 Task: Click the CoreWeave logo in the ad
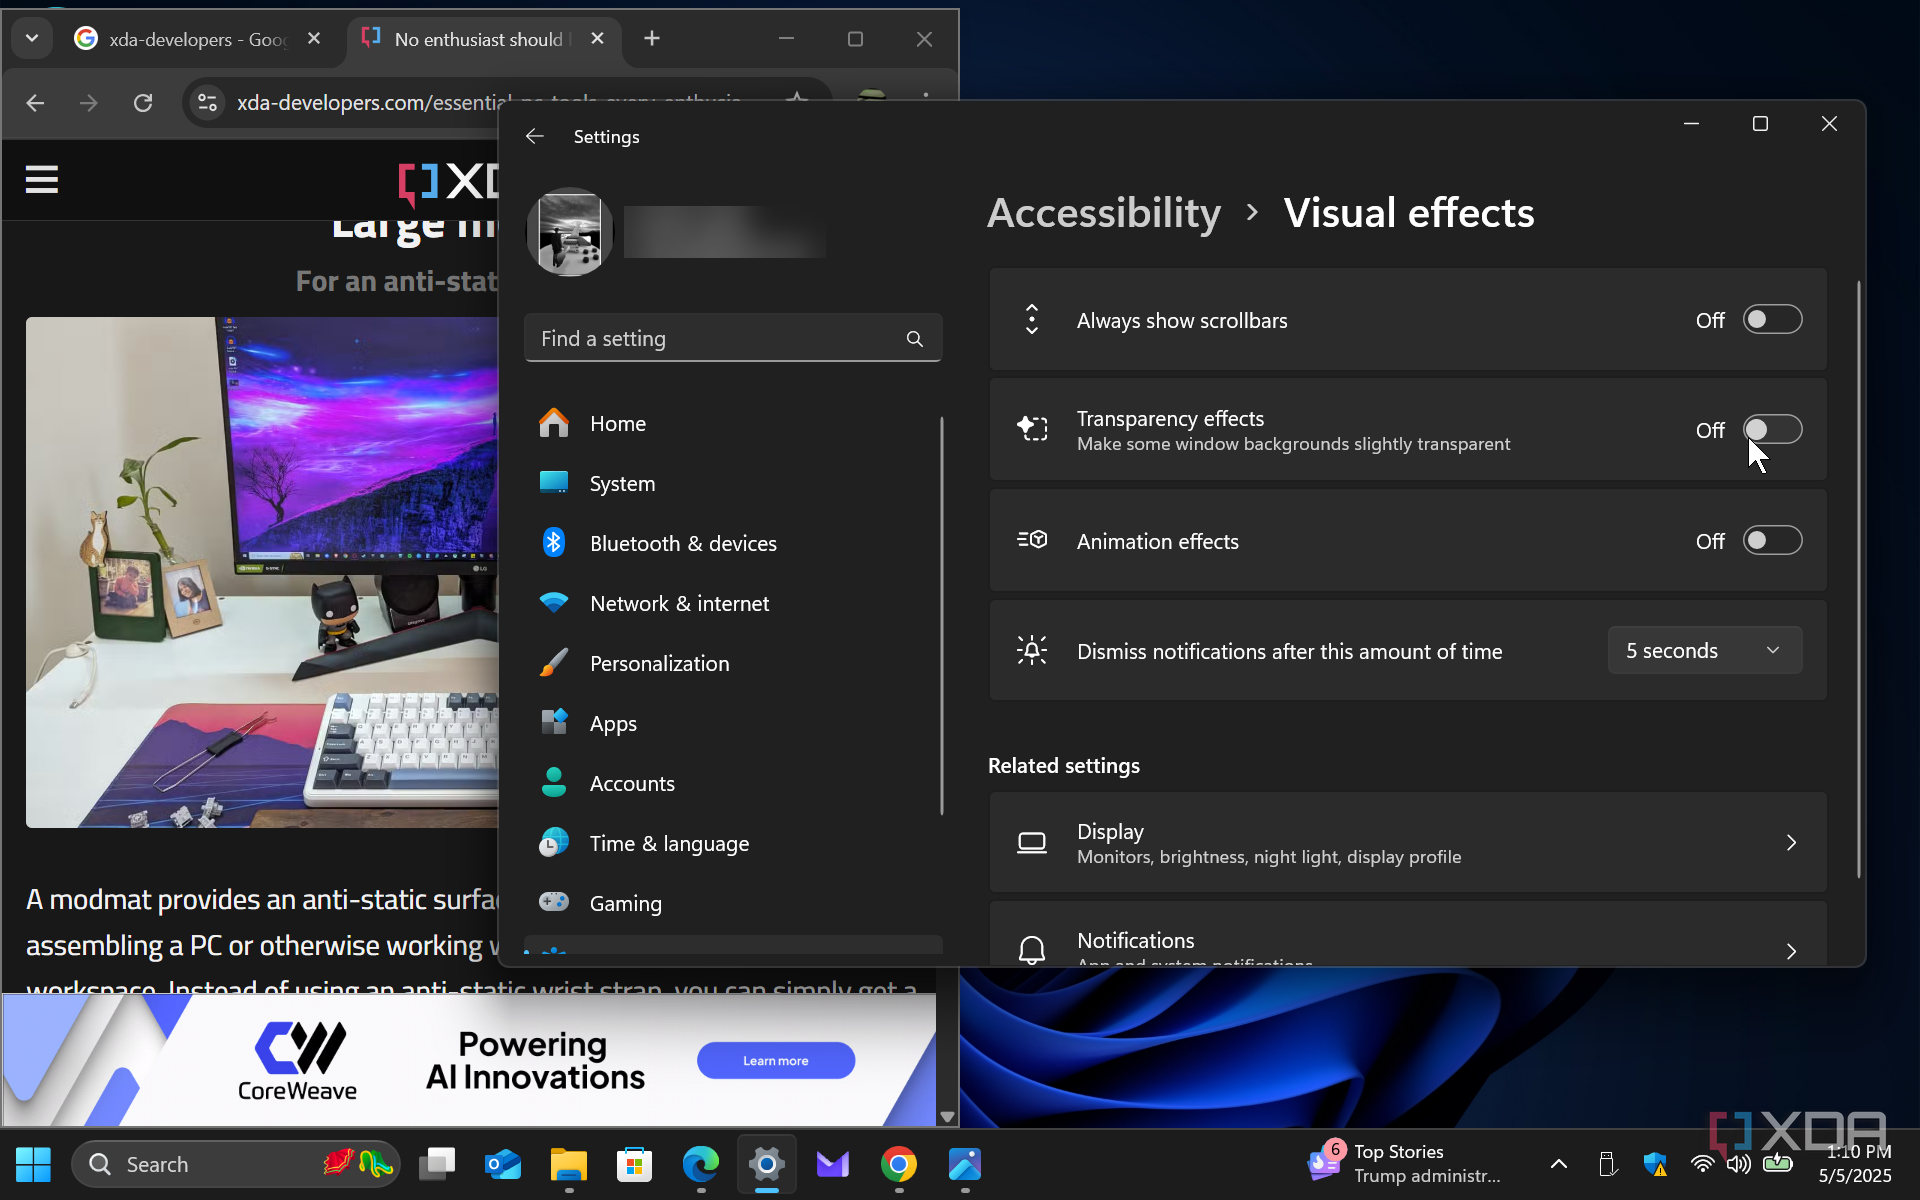click(298, 1062)
